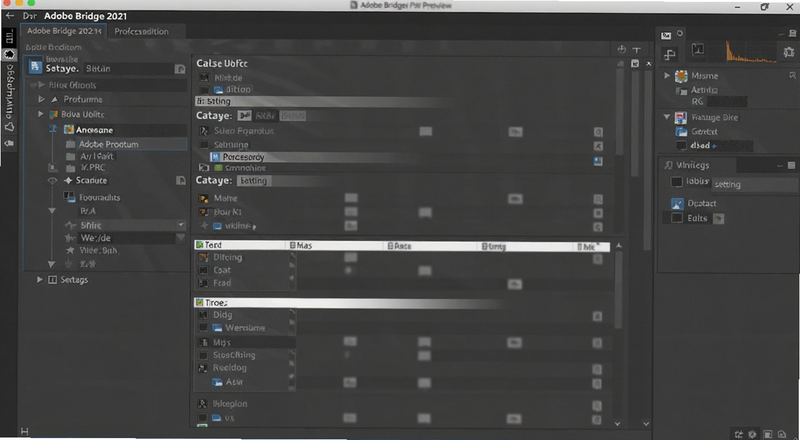Toggle the checkbox beside Rlist.de
This screenshot has width=800, height=440.
pos(204,78)
